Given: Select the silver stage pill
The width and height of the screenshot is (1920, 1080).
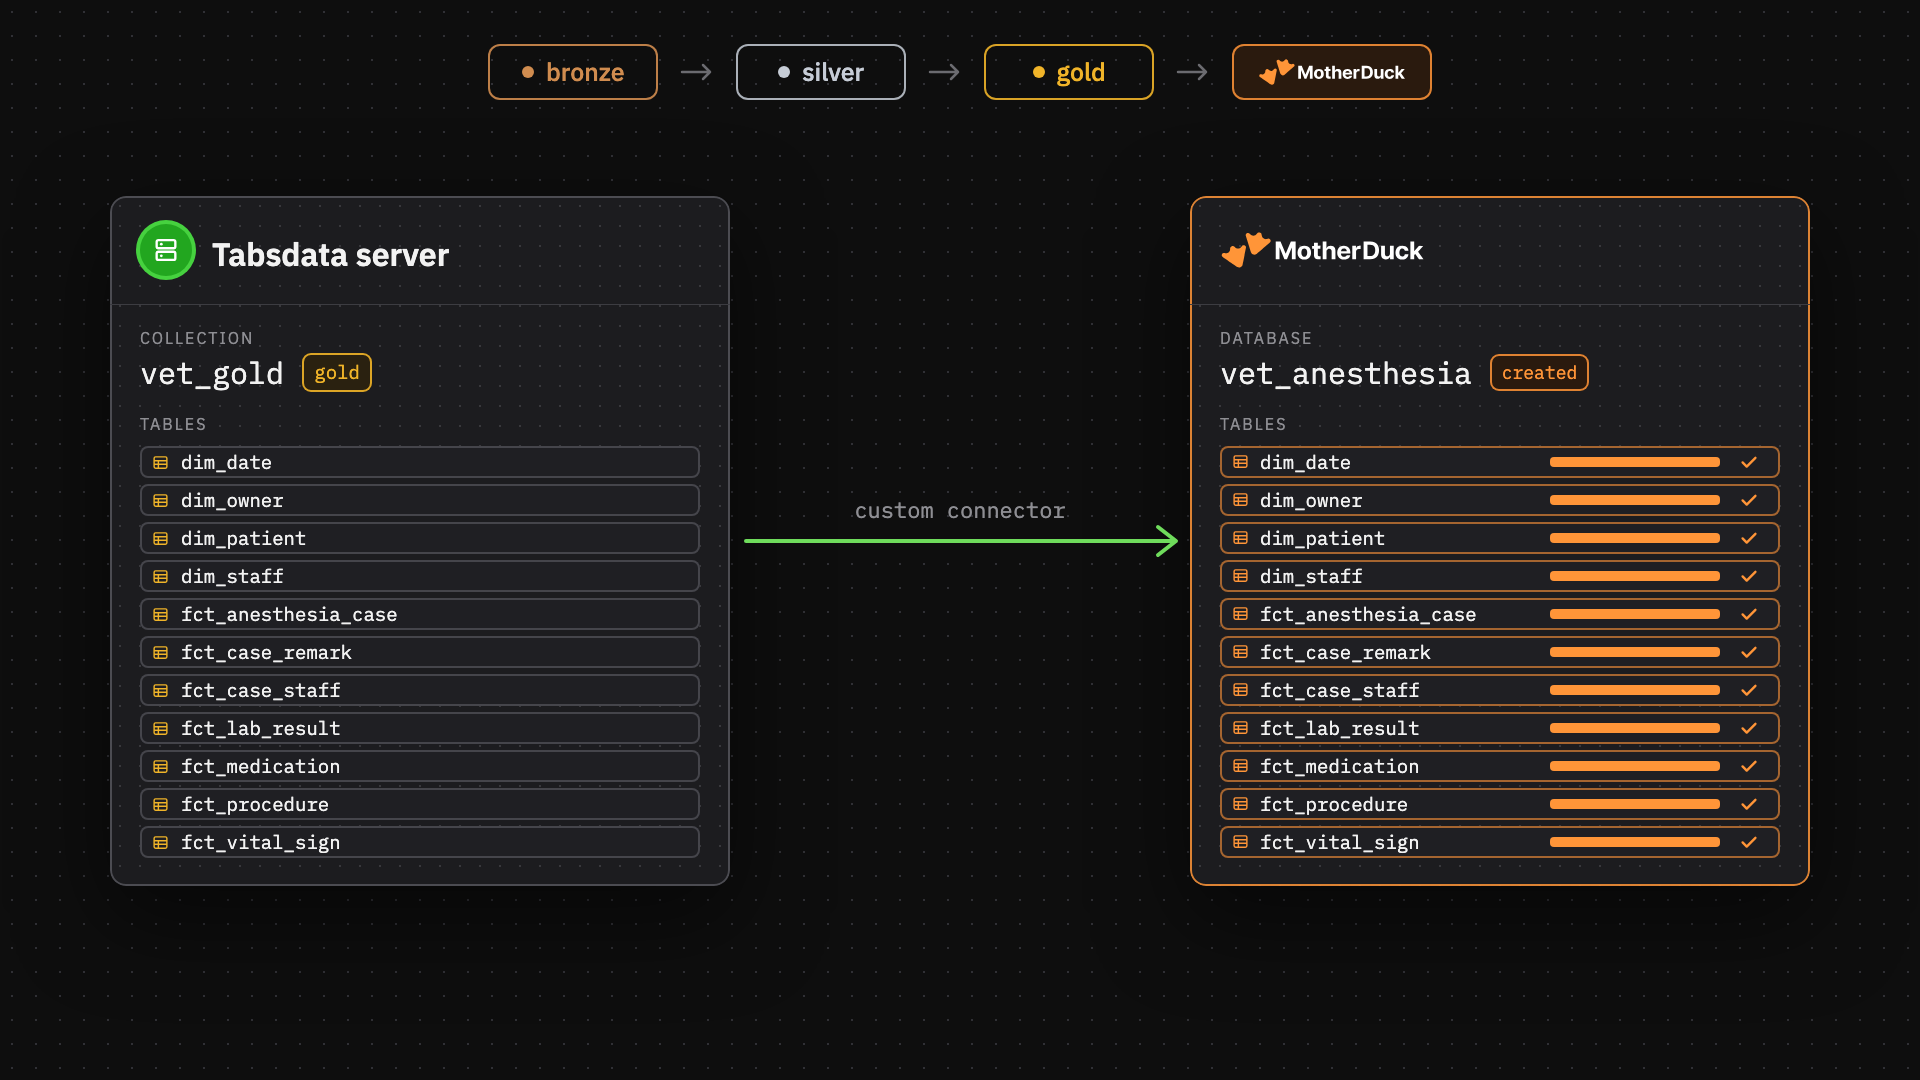Looking at the screenshot, I should coord(821,72).
